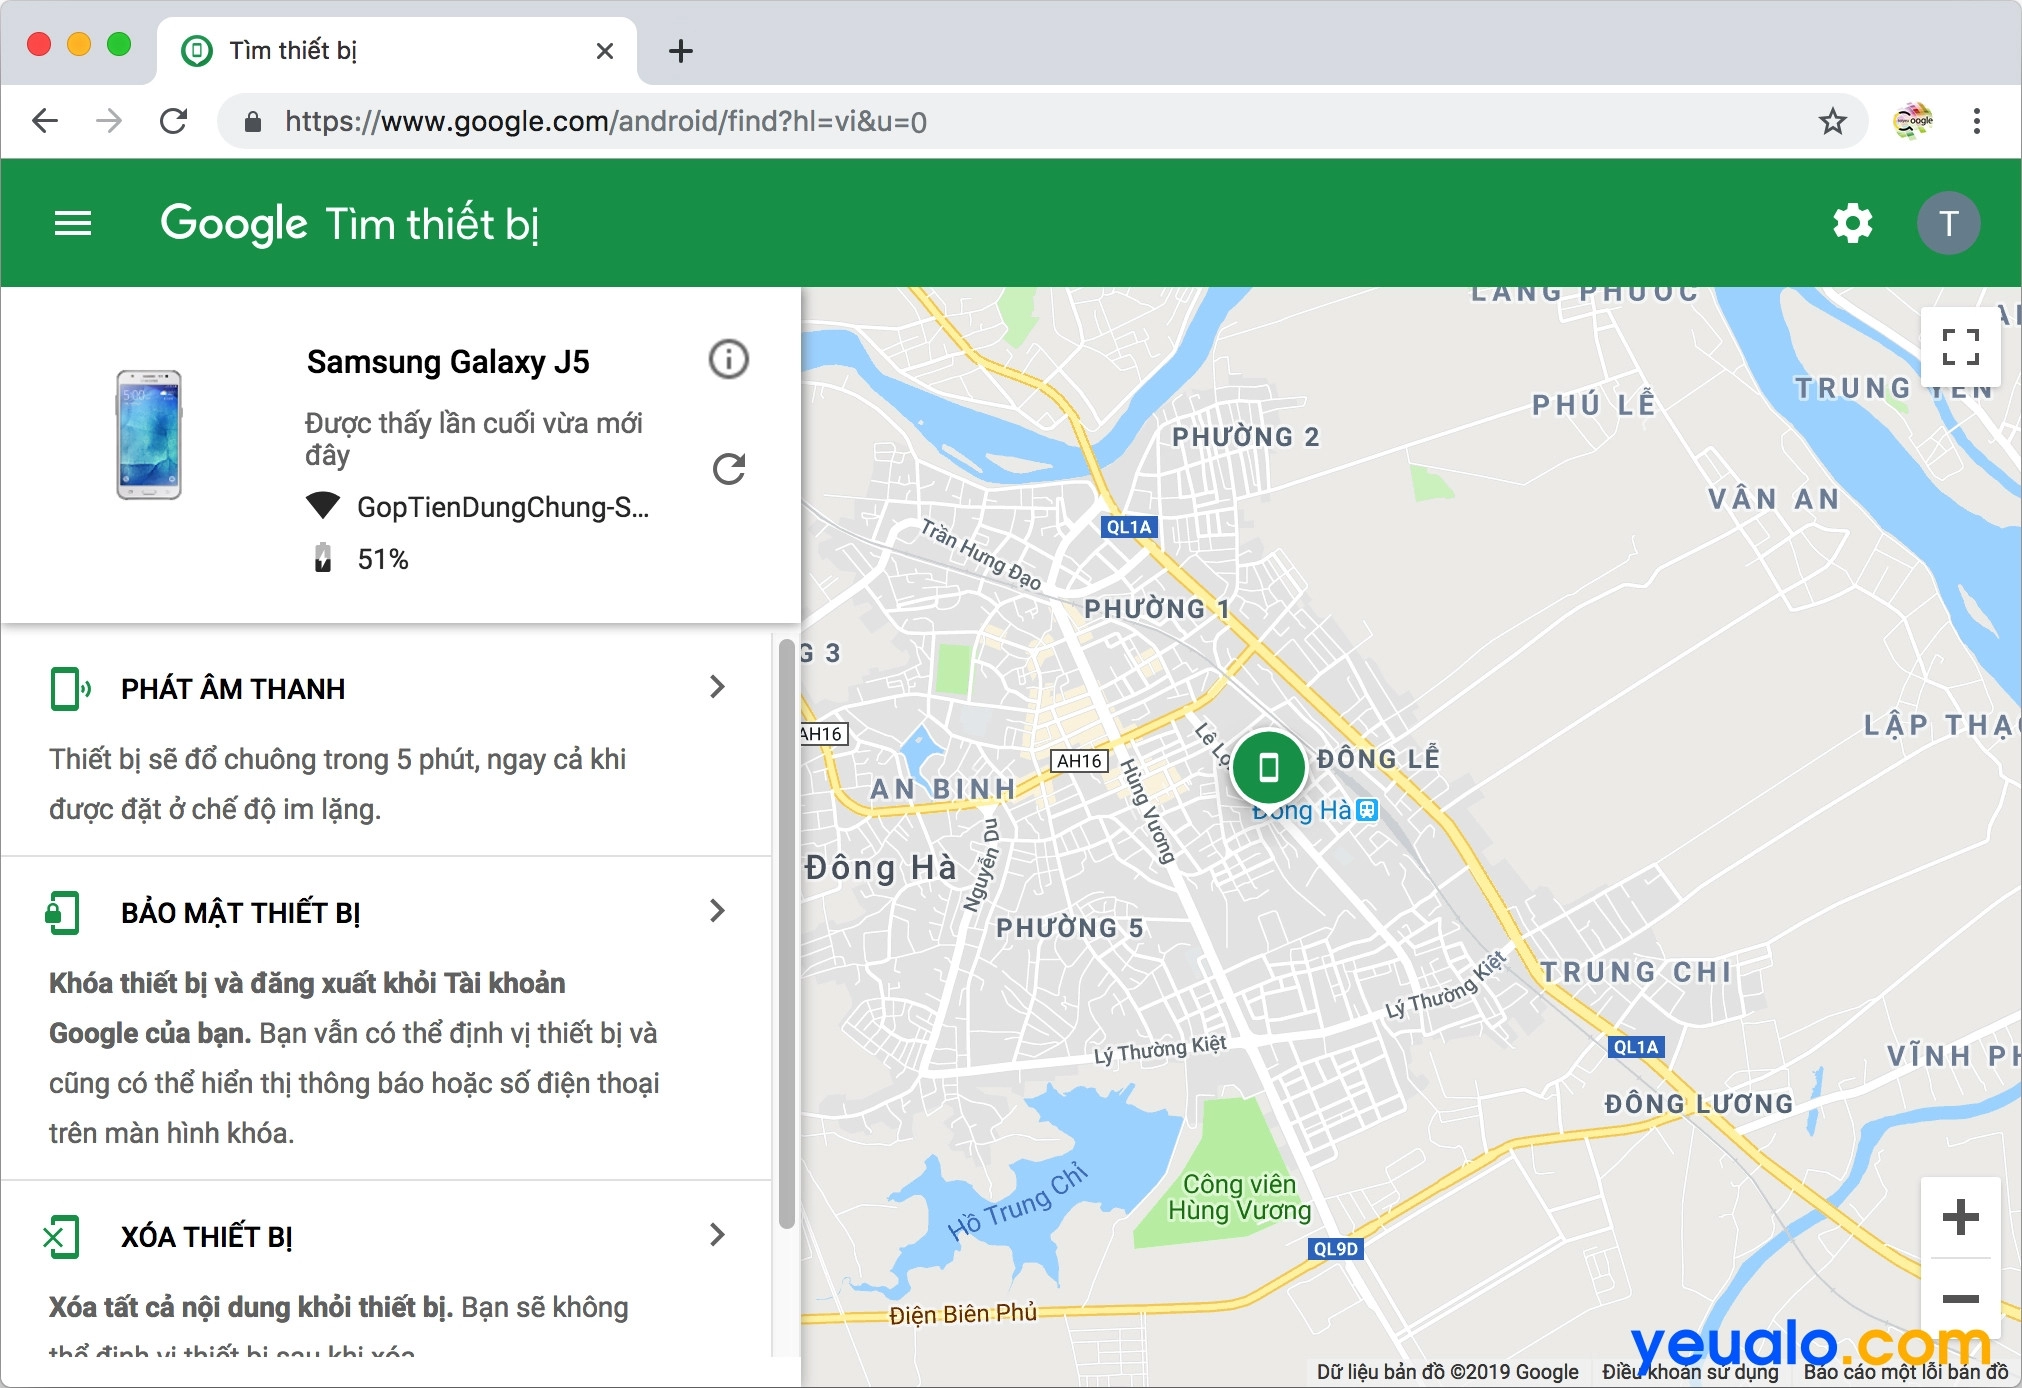Click the Công viên Hùng Vương map label

pos(1239,1197)
